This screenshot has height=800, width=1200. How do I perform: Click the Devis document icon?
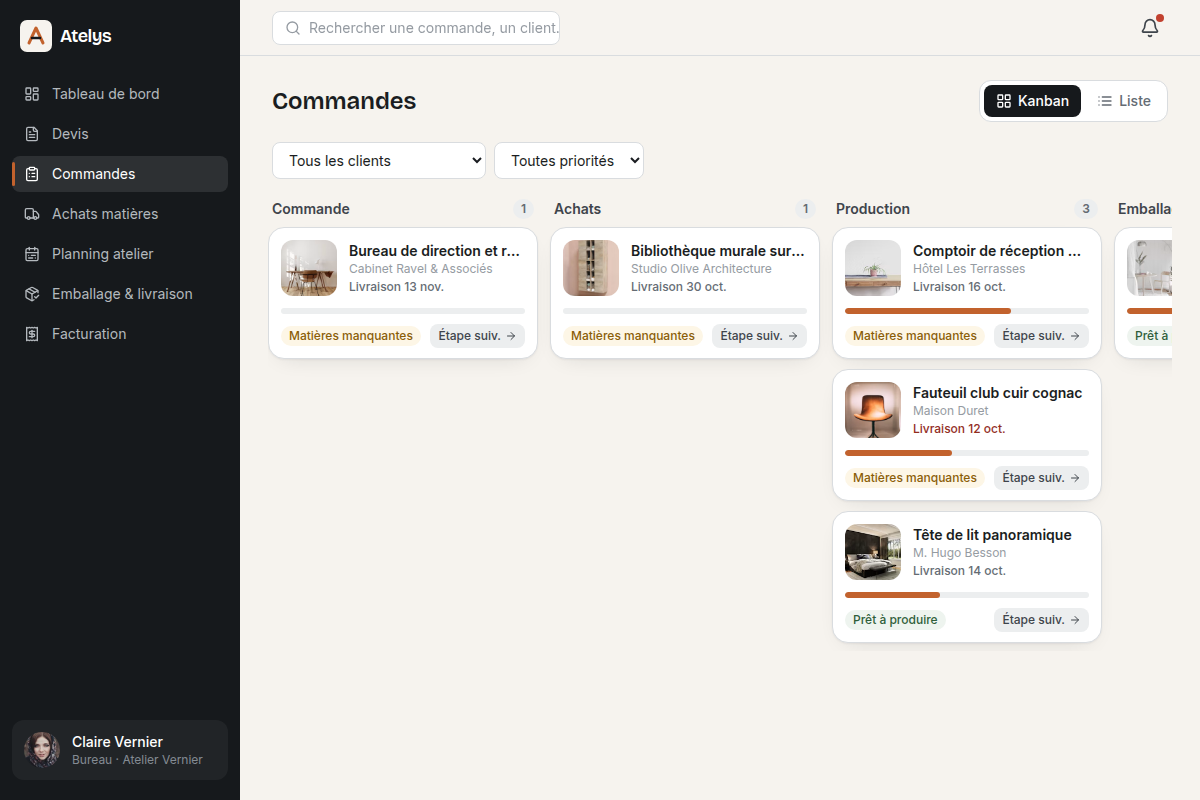tap(32, 134)
